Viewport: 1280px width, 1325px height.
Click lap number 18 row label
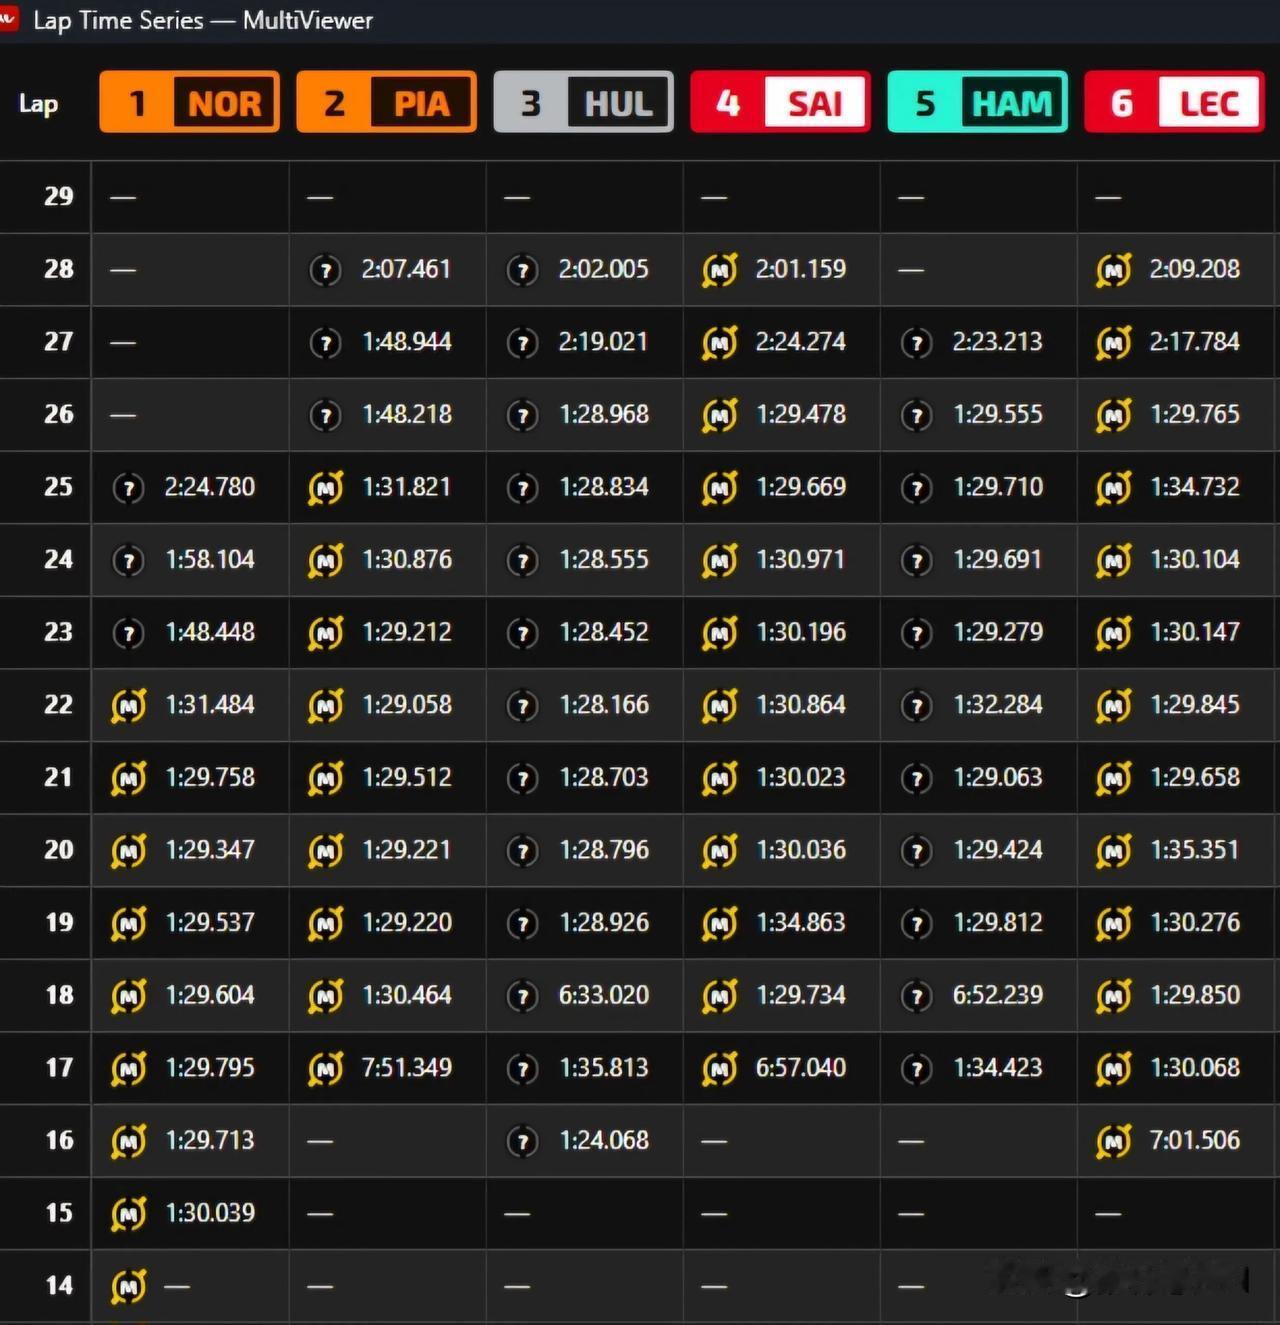tap(58, 995)
